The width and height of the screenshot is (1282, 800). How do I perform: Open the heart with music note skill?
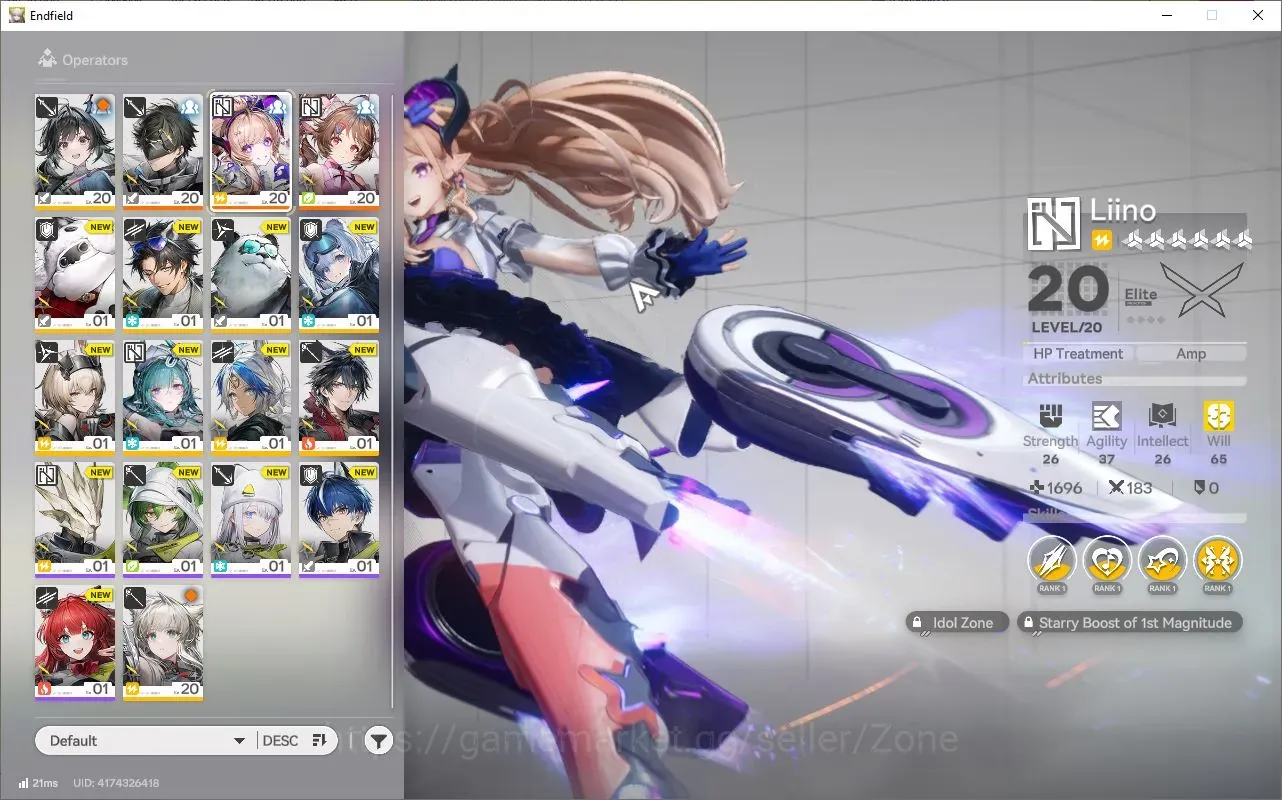click(1107, 561)
